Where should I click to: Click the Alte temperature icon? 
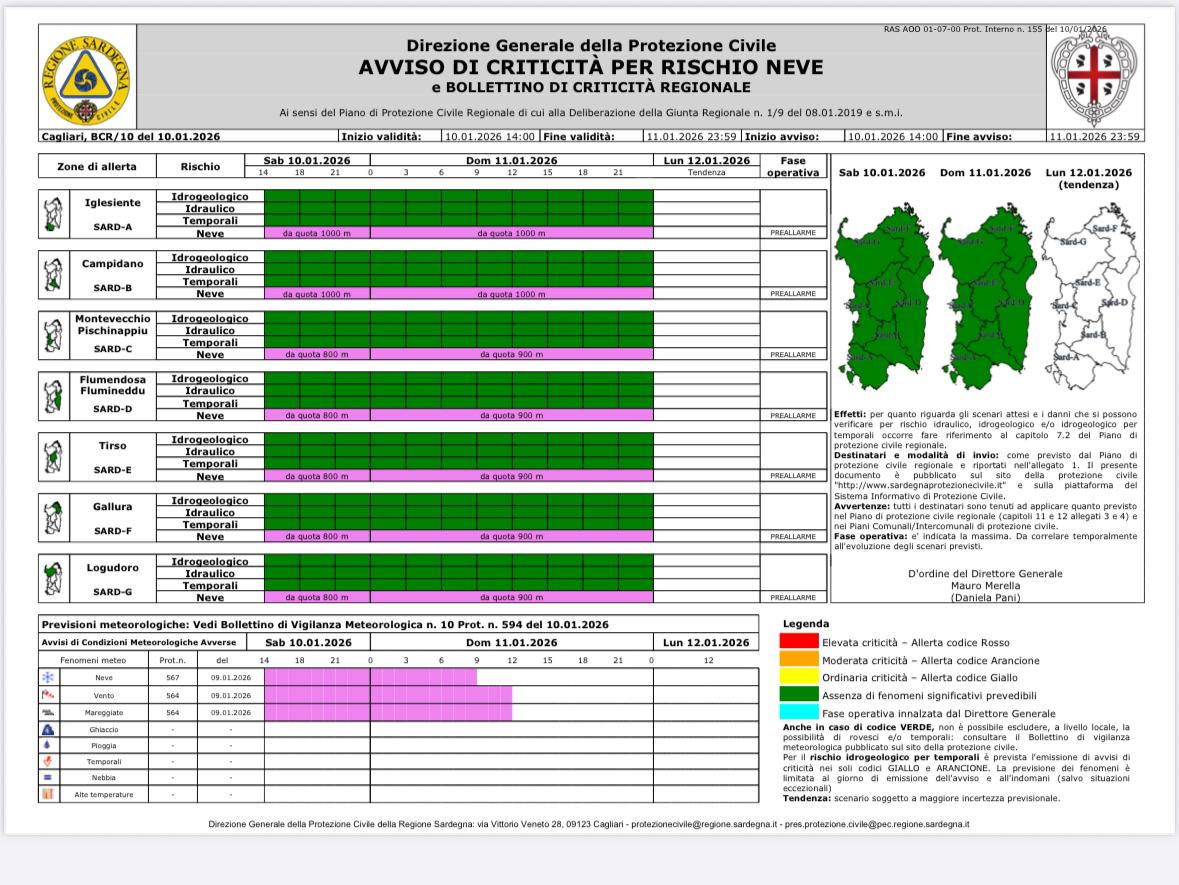coord(47,794)
